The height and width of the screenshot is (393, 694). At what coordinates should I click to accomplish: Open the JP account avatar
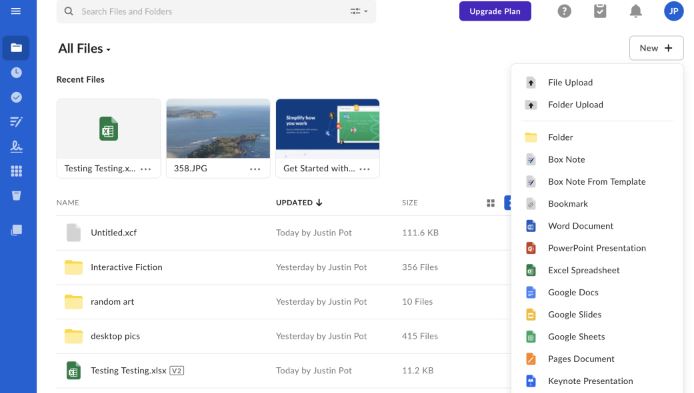674,11
